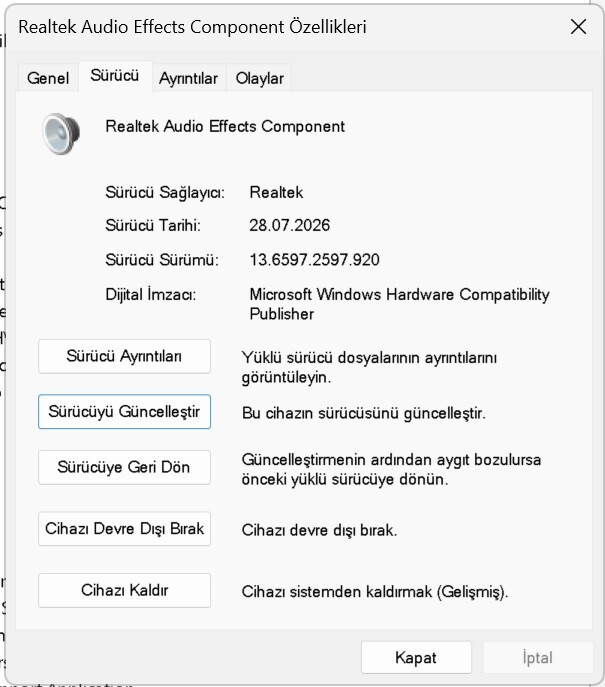Click the speaker device icon
605x687 pixels.
pos(61,134)
